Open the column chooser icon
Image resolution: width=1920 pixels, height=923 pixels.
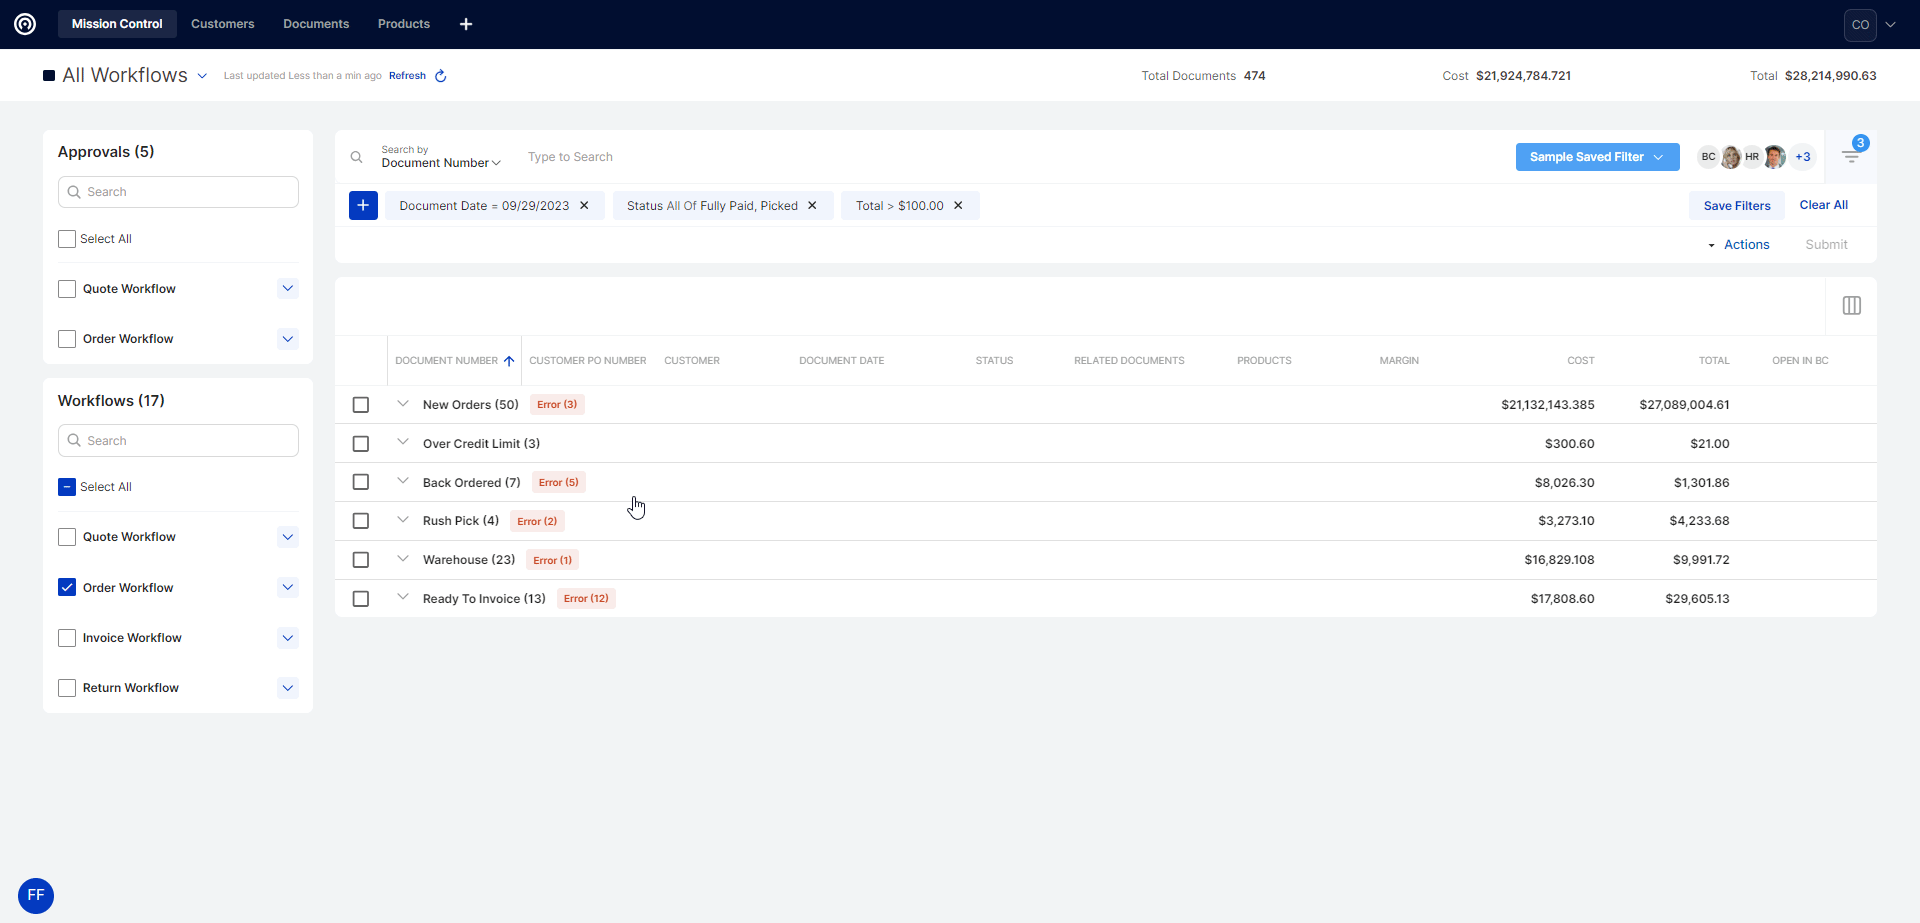click(x=1851, y=305)
